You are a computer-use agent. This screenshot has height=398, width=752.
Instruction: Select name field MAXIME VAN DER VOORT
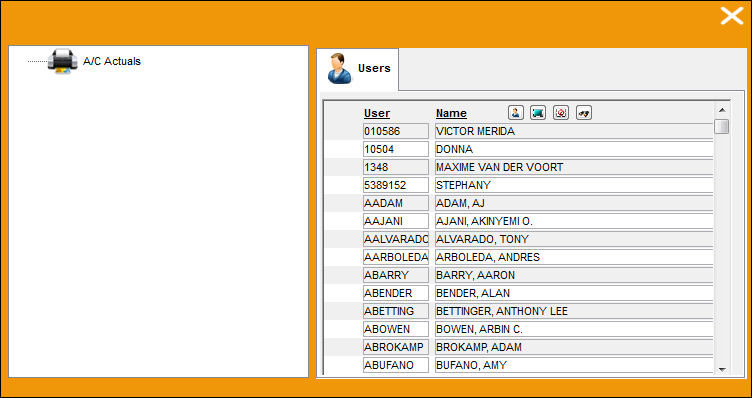click(x=574, y=167)
